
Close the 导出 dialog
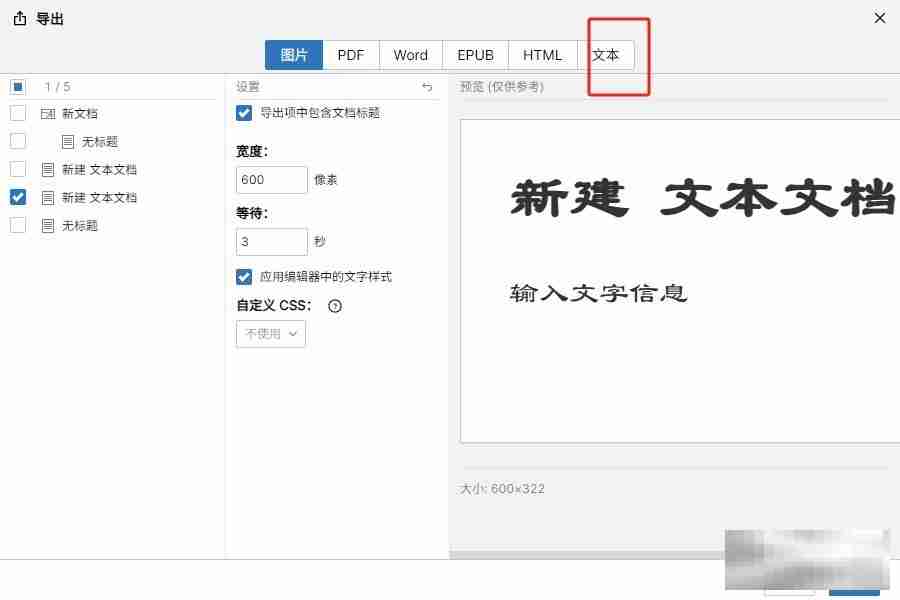[x=879, y=18]
